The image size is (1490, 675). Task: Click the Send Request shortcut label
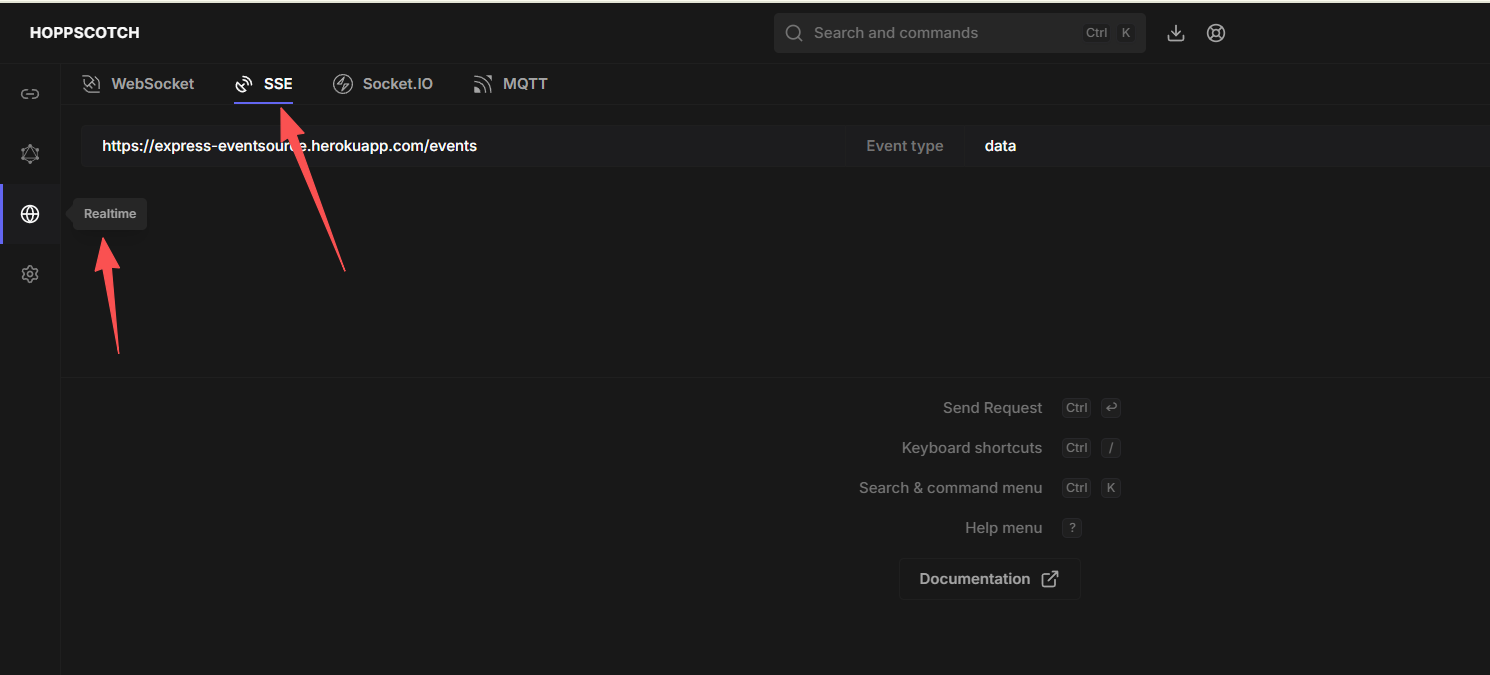pos(992,408)
